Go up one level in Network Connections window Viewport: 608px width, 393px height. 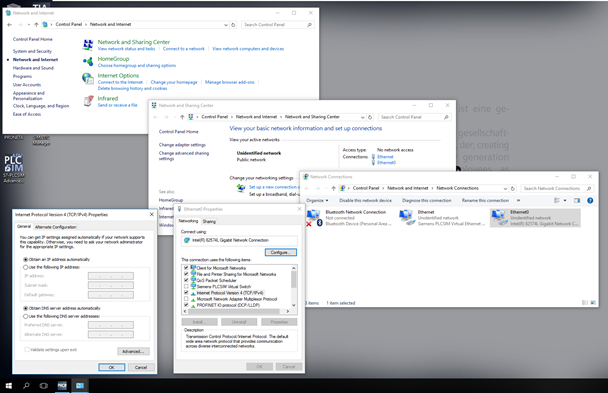point(333,188)
